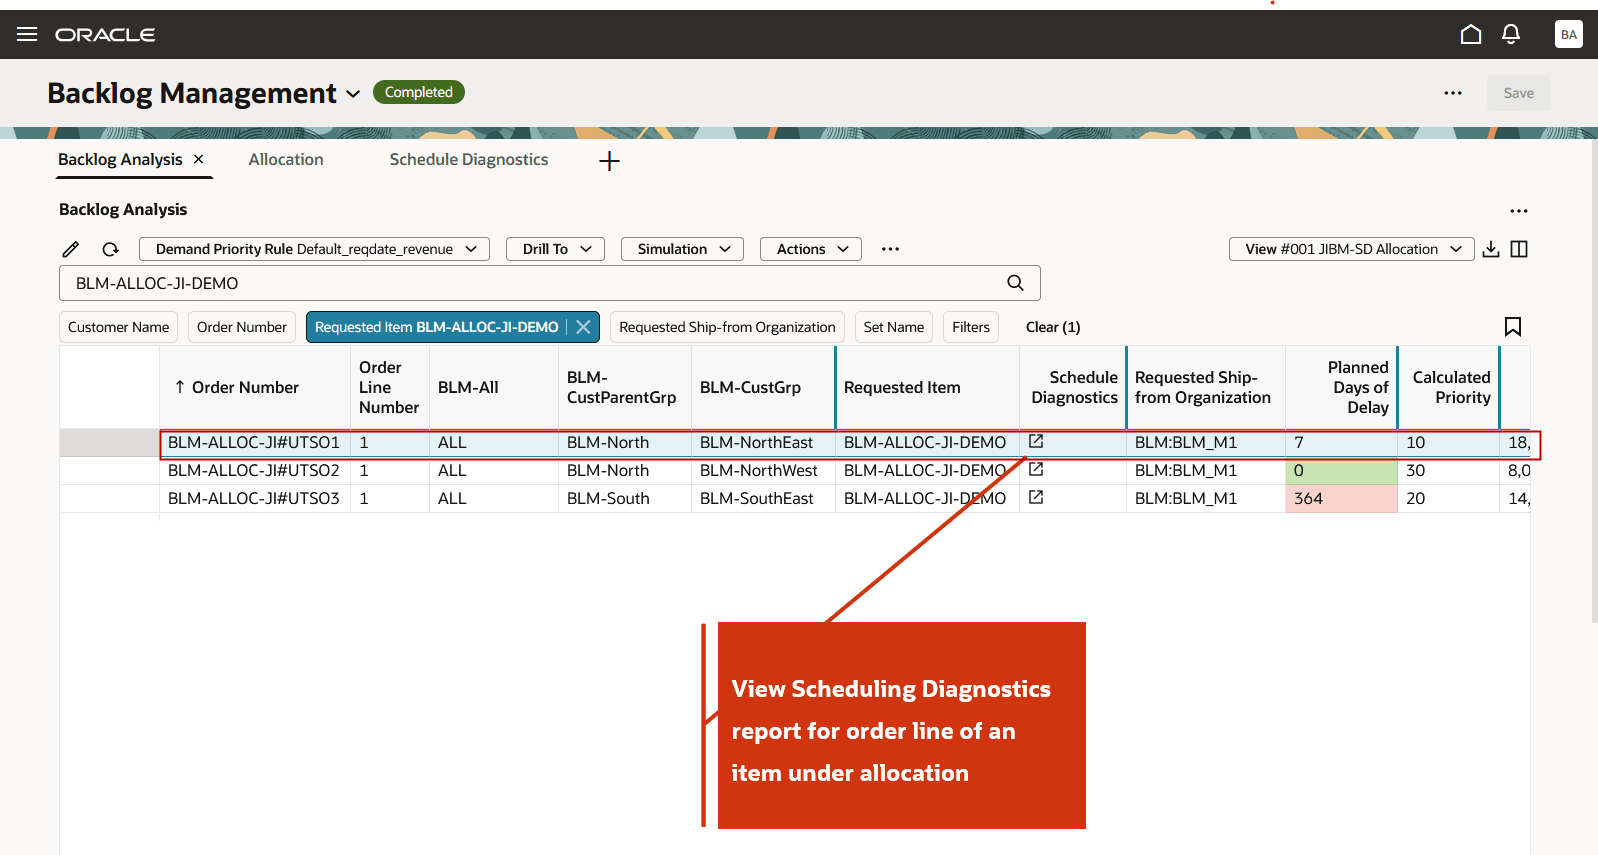Screen dimensions: 1598x855
Task: Open the Actions dropdown
Action: pyautogui.click(x=811, y=249)
